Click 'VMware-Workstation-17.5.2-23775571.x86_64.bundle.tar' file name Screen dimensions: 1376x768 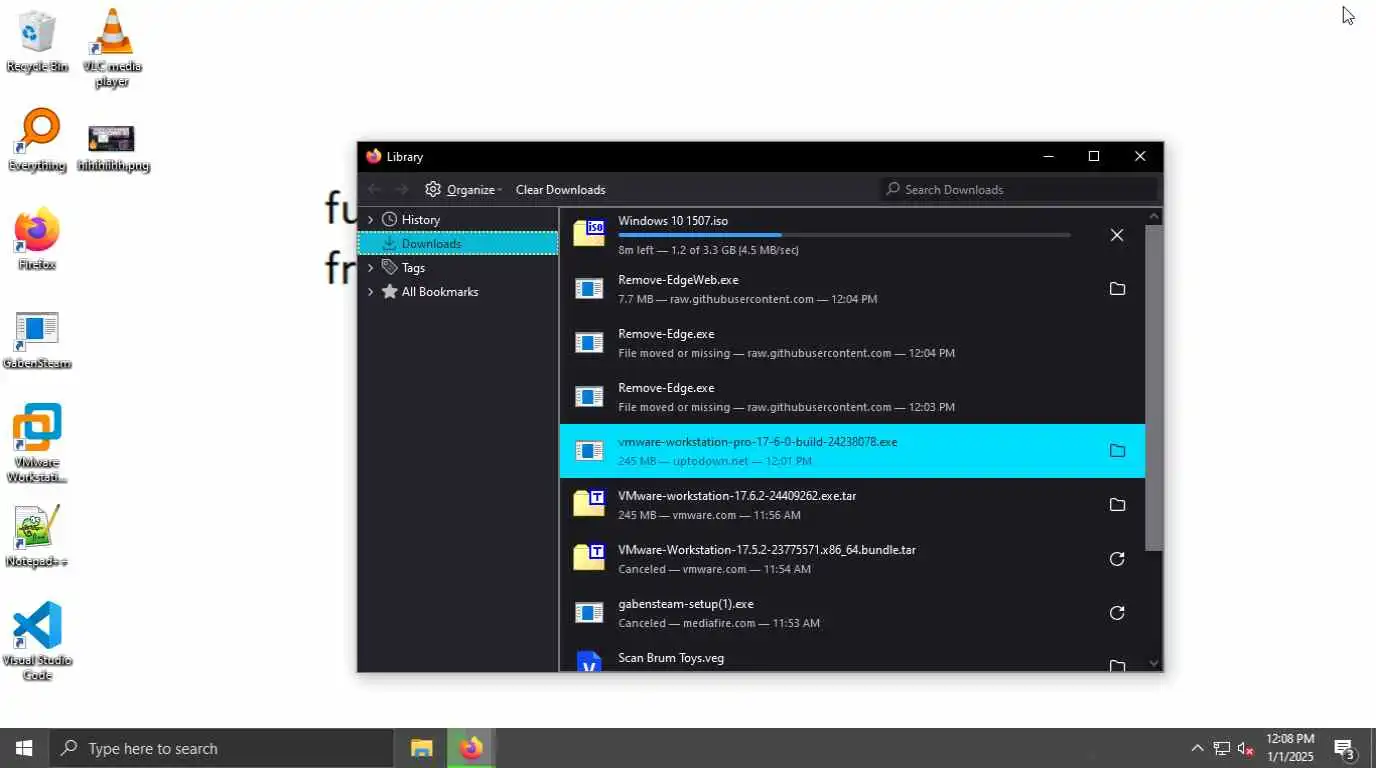(767, 550)
